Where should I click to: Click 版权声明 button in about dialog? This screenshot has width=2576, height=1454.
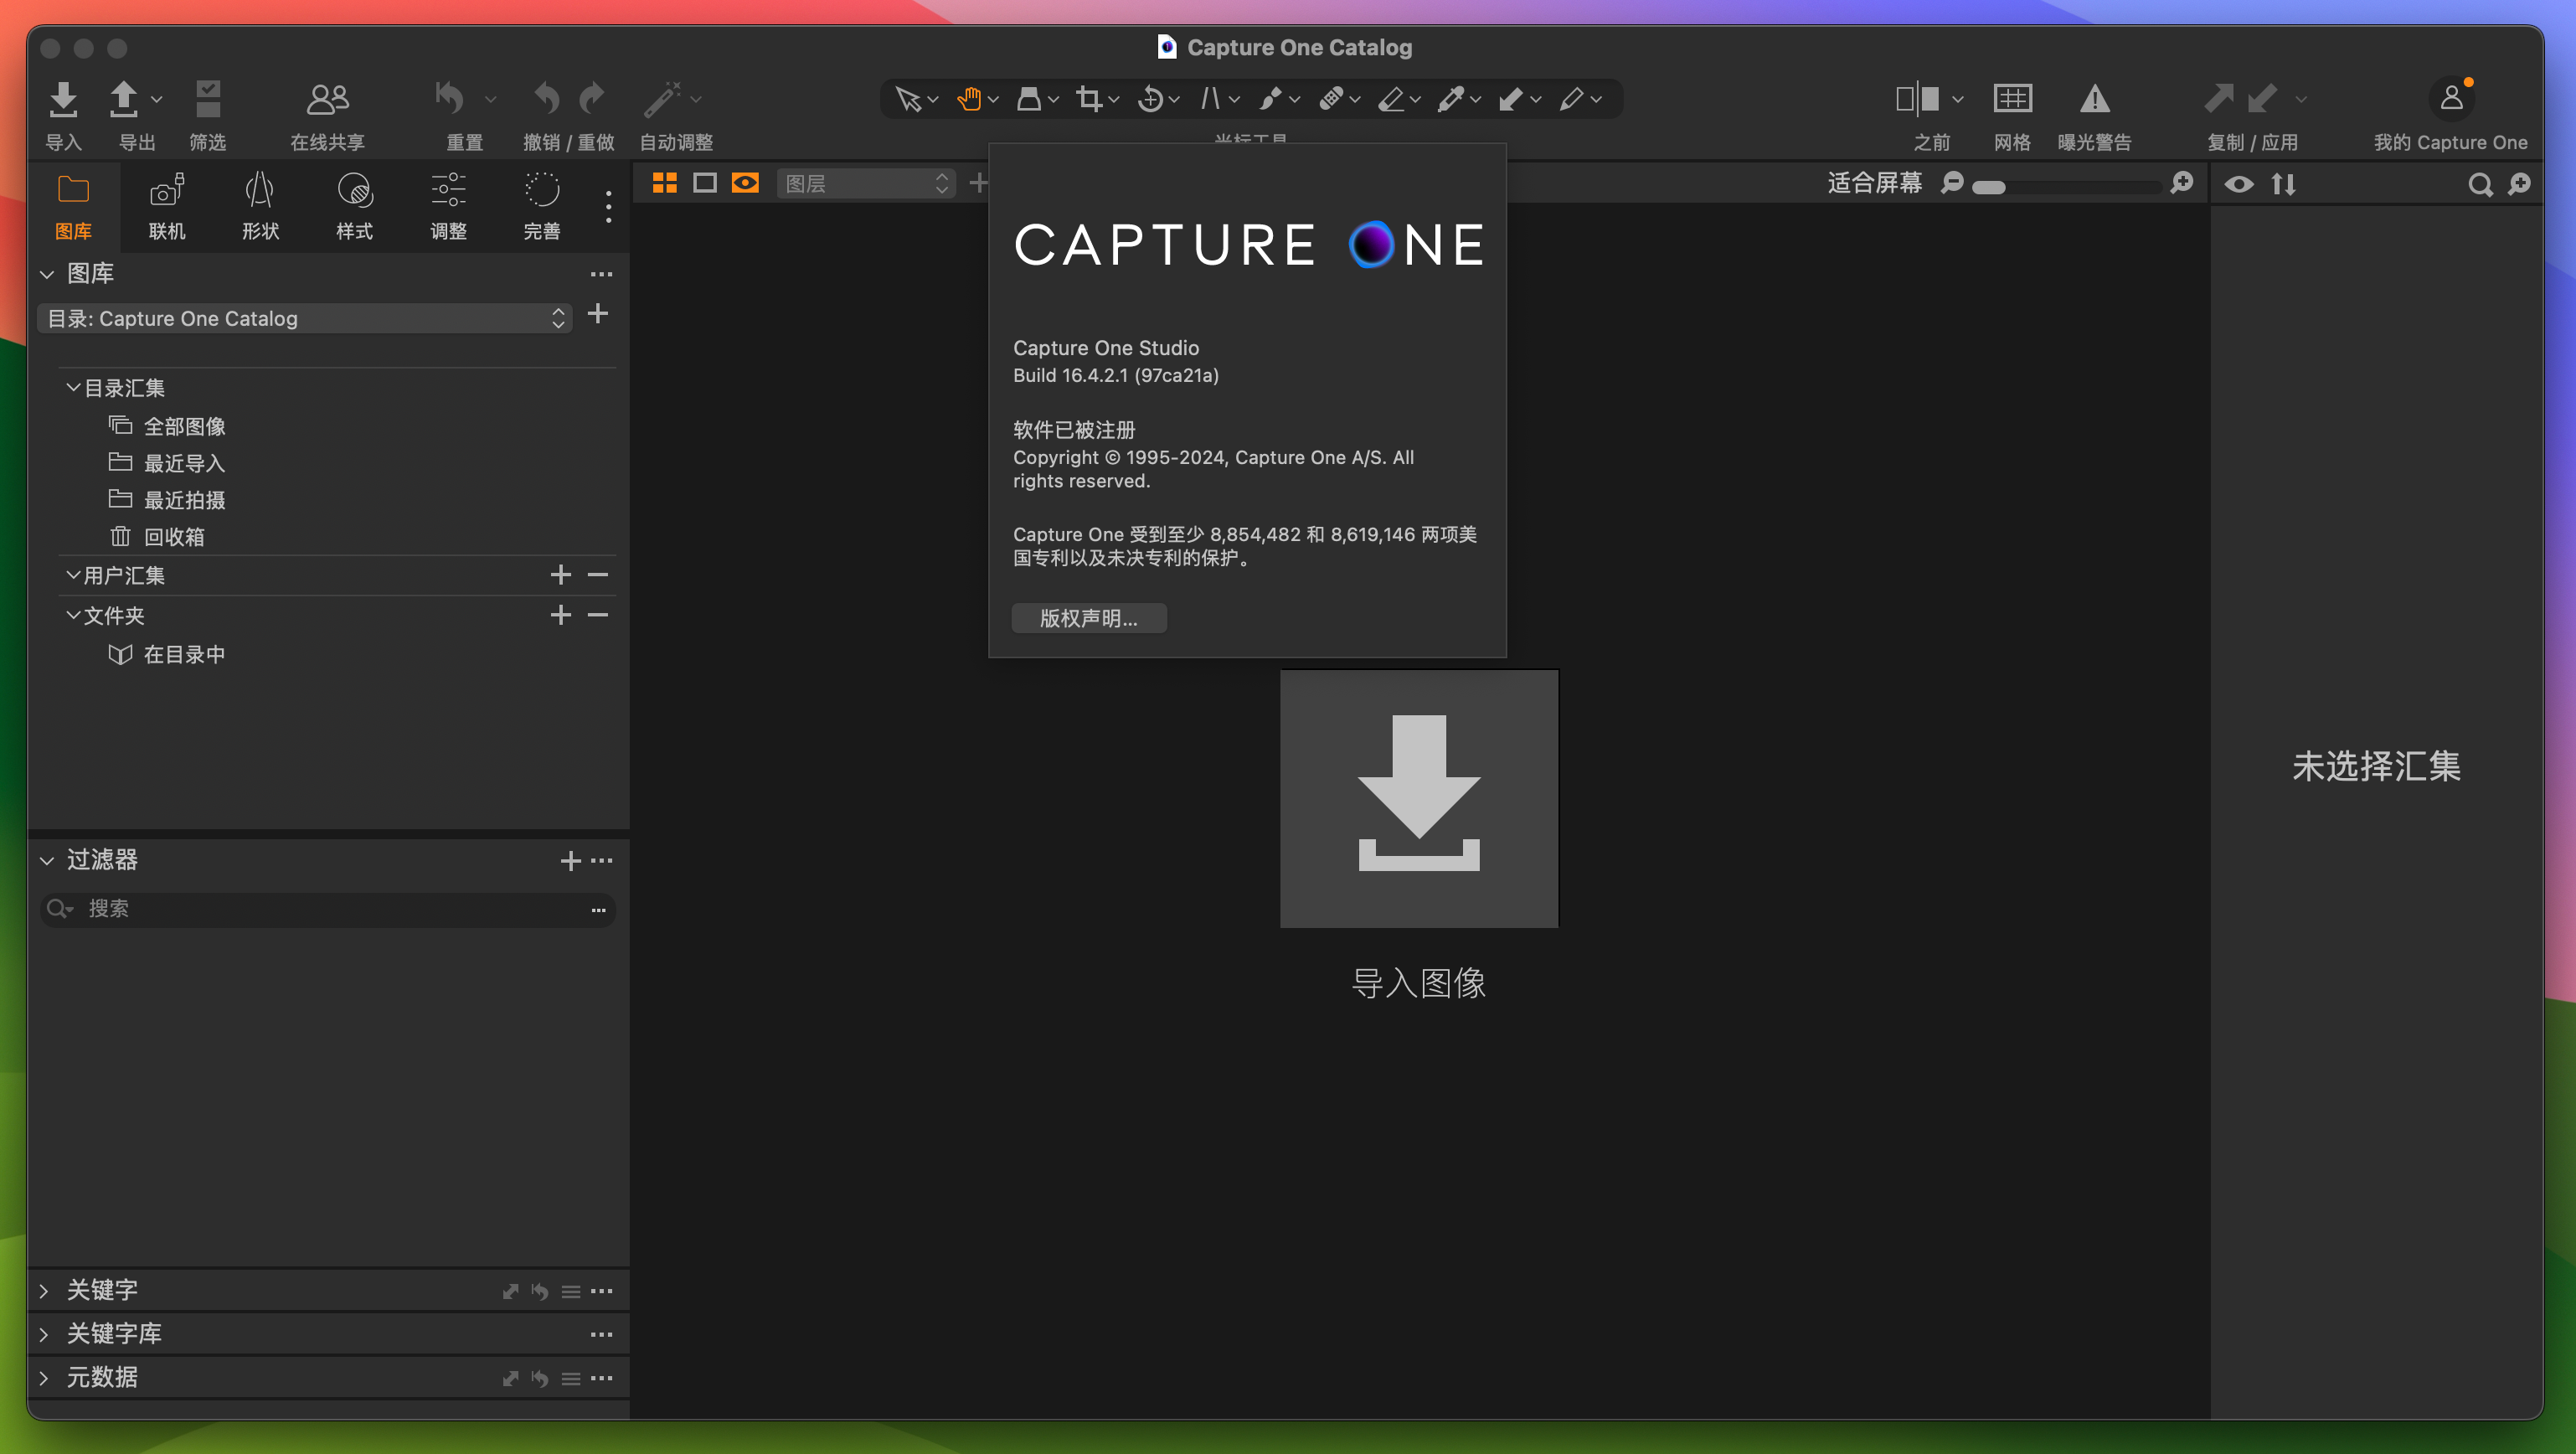point(1086,617)
